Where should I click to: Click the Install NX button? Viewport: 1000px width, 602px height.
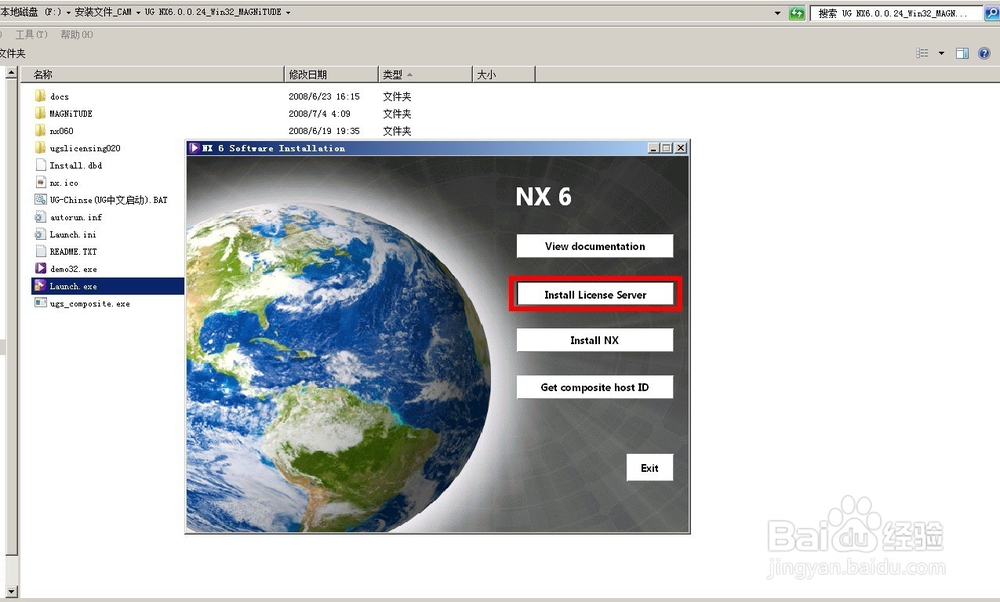tap(594, 340)
